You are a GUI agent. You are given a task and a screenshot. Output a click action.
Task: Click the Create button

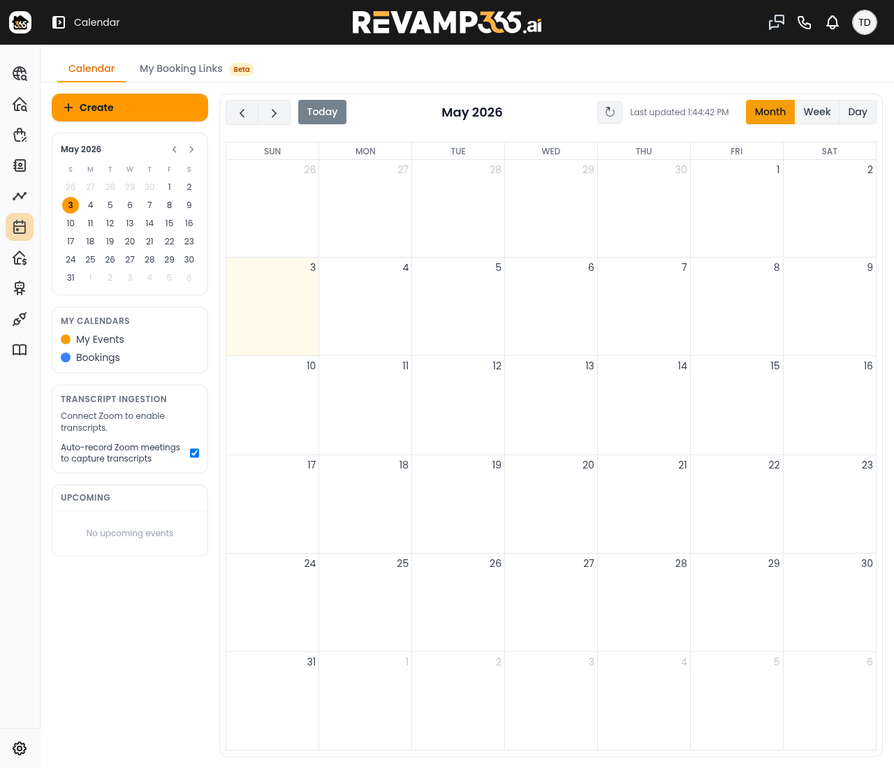pos(130,108)
